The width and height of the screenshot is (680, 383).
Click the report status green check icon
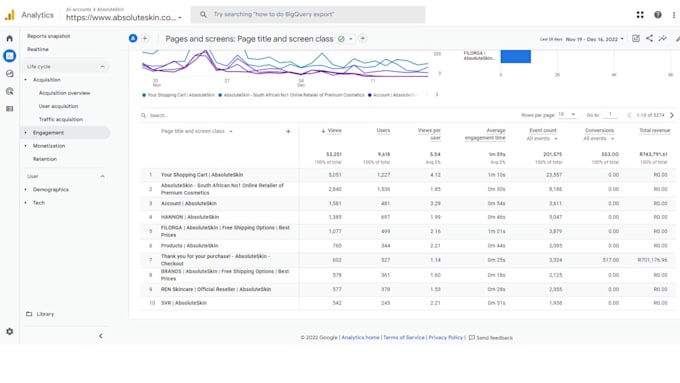coord(341,39)
